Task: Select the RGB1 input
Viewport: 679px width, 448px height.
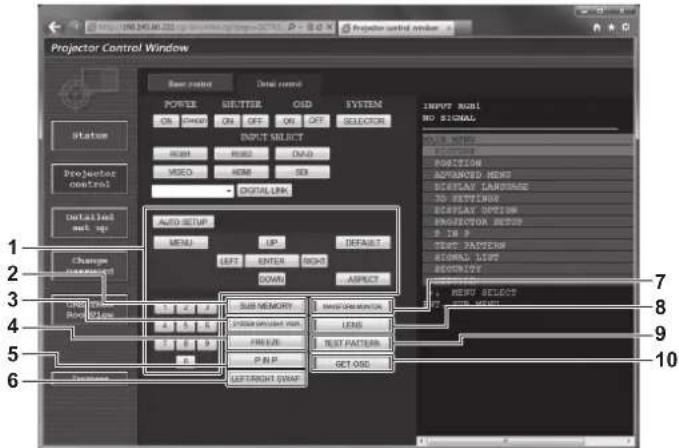Action: pyautogui.click(x=180, y=154)
